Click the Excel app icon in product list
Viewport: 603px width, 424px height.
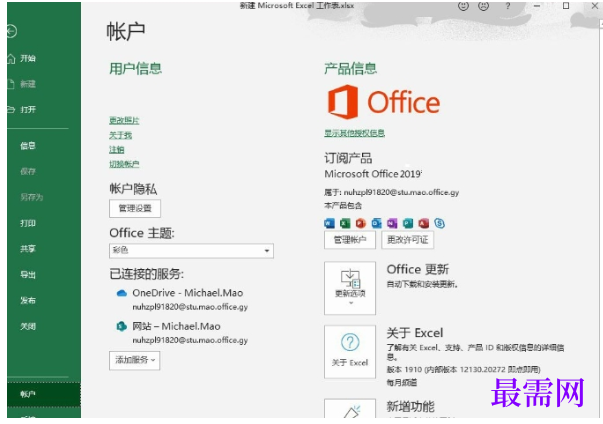coord(345,223)
